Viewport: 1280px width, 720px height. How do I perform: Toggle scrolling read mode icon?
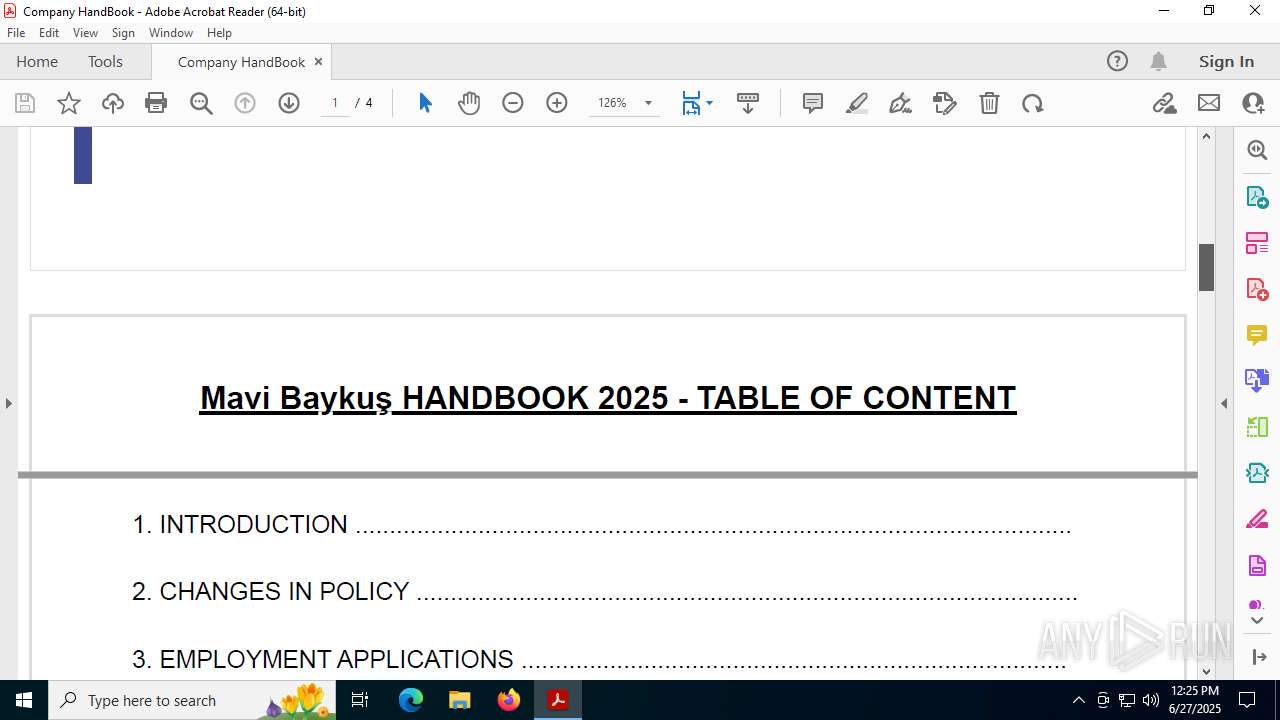(x=747, y=103)
